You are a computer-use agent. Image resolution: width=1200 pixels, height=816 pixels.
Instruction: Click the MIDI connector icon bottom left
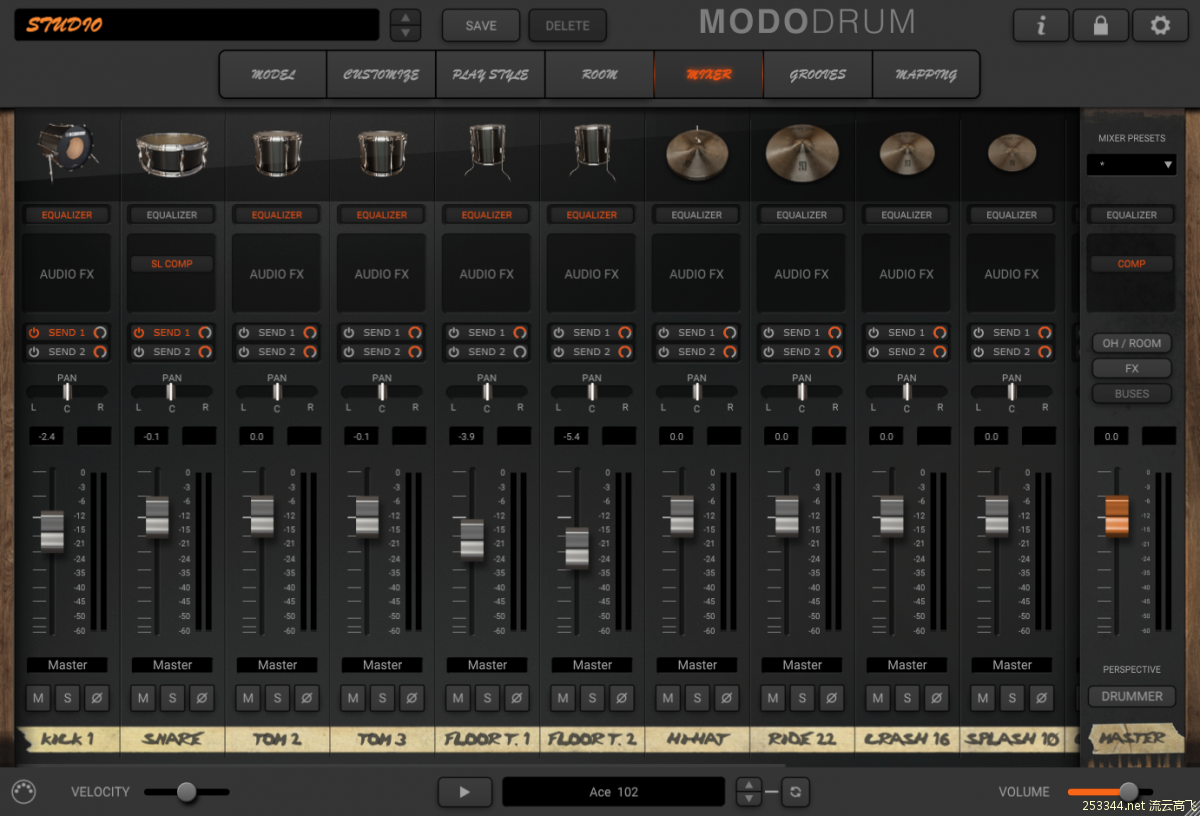click(x=24, y=791)
